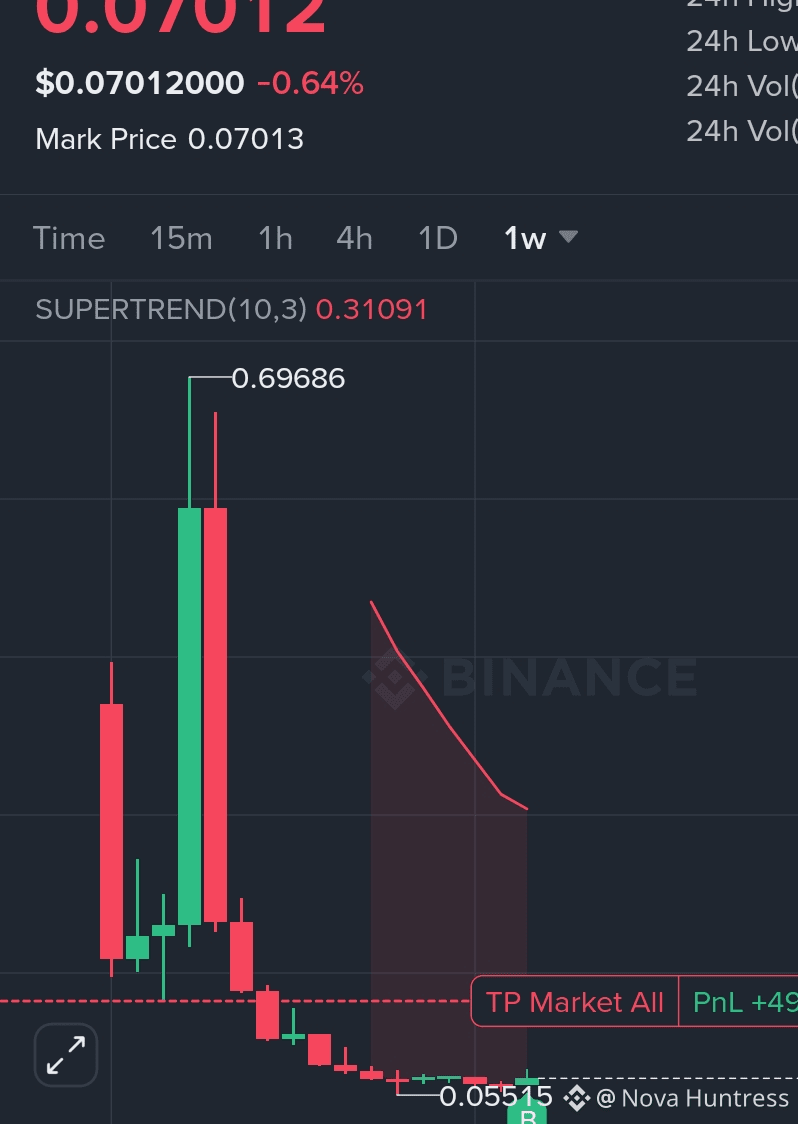Select the 1D interval tab
The image size is (798, 1124).
tap(437, 238)
